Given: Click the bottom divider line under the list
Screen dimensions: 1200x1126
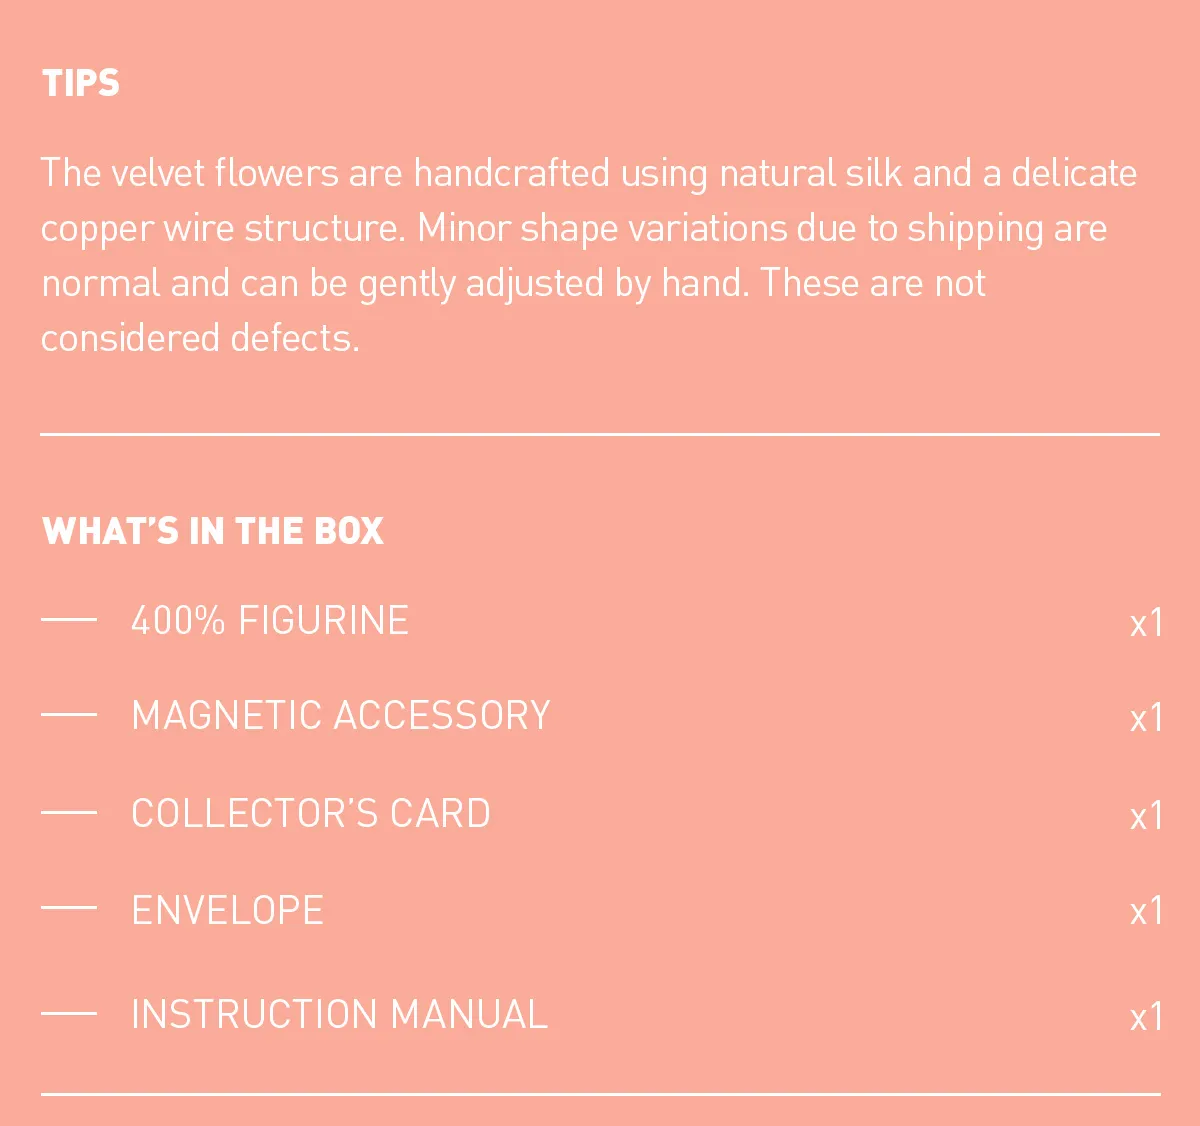Looking at the screenshot, I should click(x=600, y=1094).
